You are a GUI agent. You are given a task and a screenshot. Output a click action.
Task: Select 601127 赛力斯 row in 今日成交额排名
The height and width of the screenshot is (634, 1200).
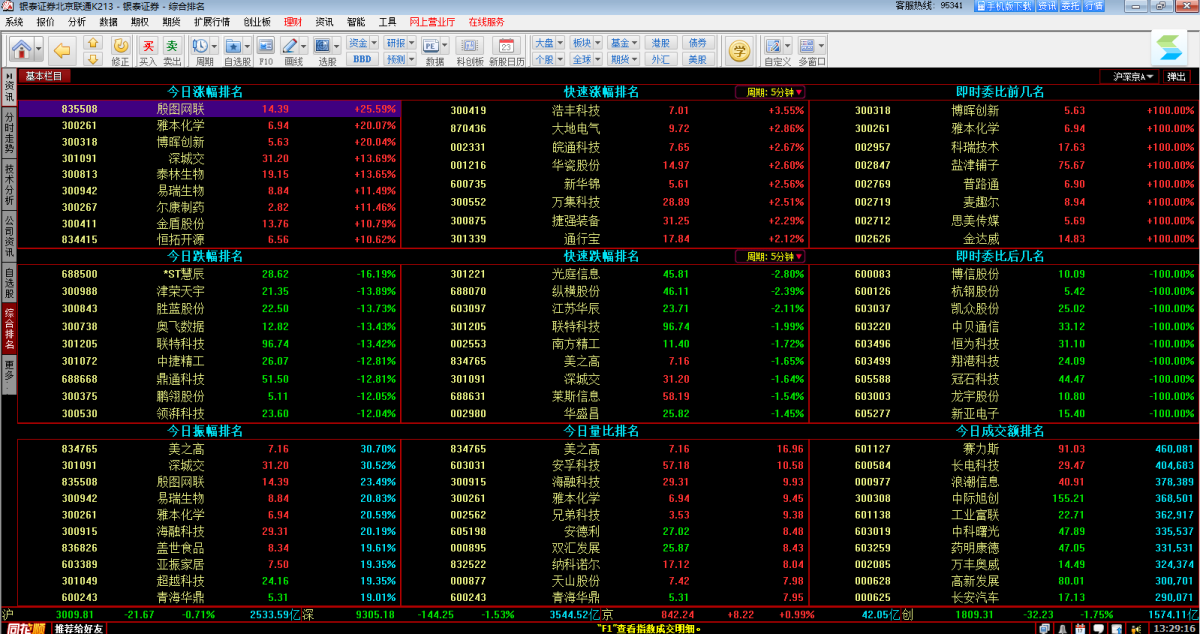tap(1004, 449)
